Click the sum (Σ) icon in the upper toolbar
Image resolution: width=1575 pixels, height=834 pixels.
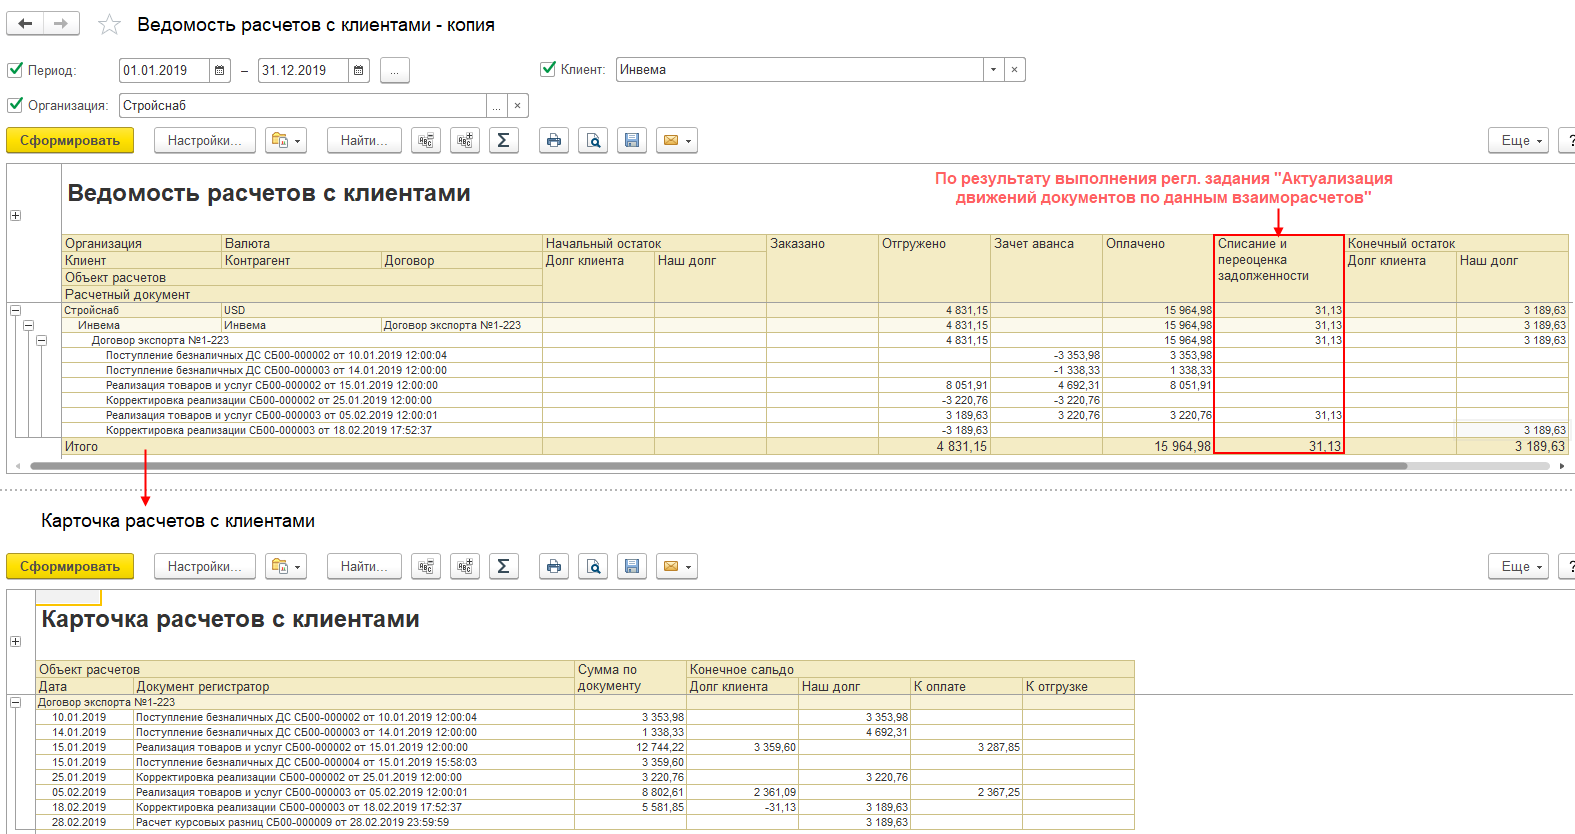coord(503,141)
